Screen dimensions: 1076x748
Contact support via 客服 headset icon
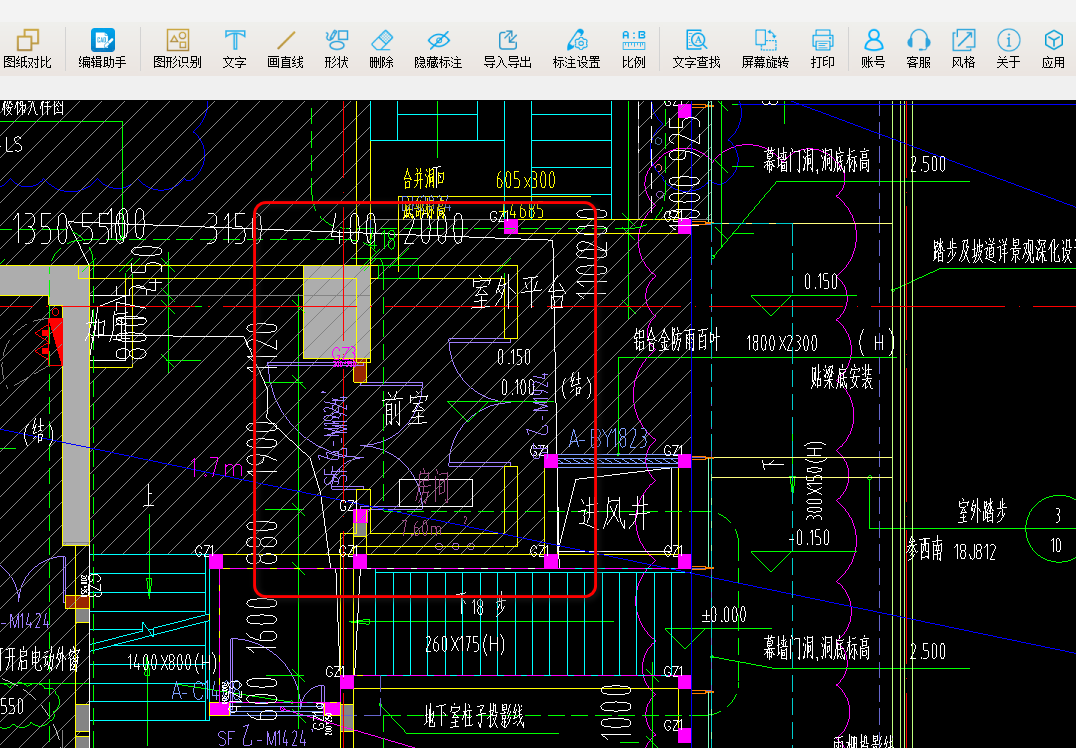918,47
